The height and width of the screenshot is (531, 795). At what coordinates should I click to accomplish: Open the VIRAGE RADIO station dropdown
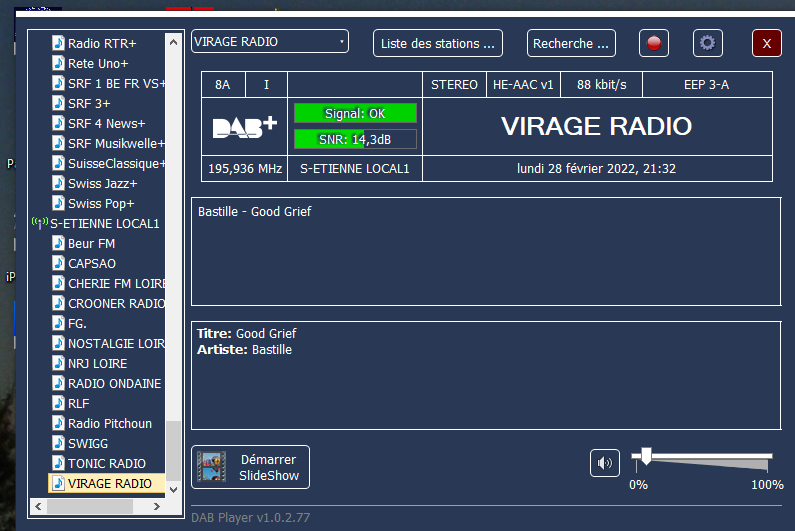point(270,42)
